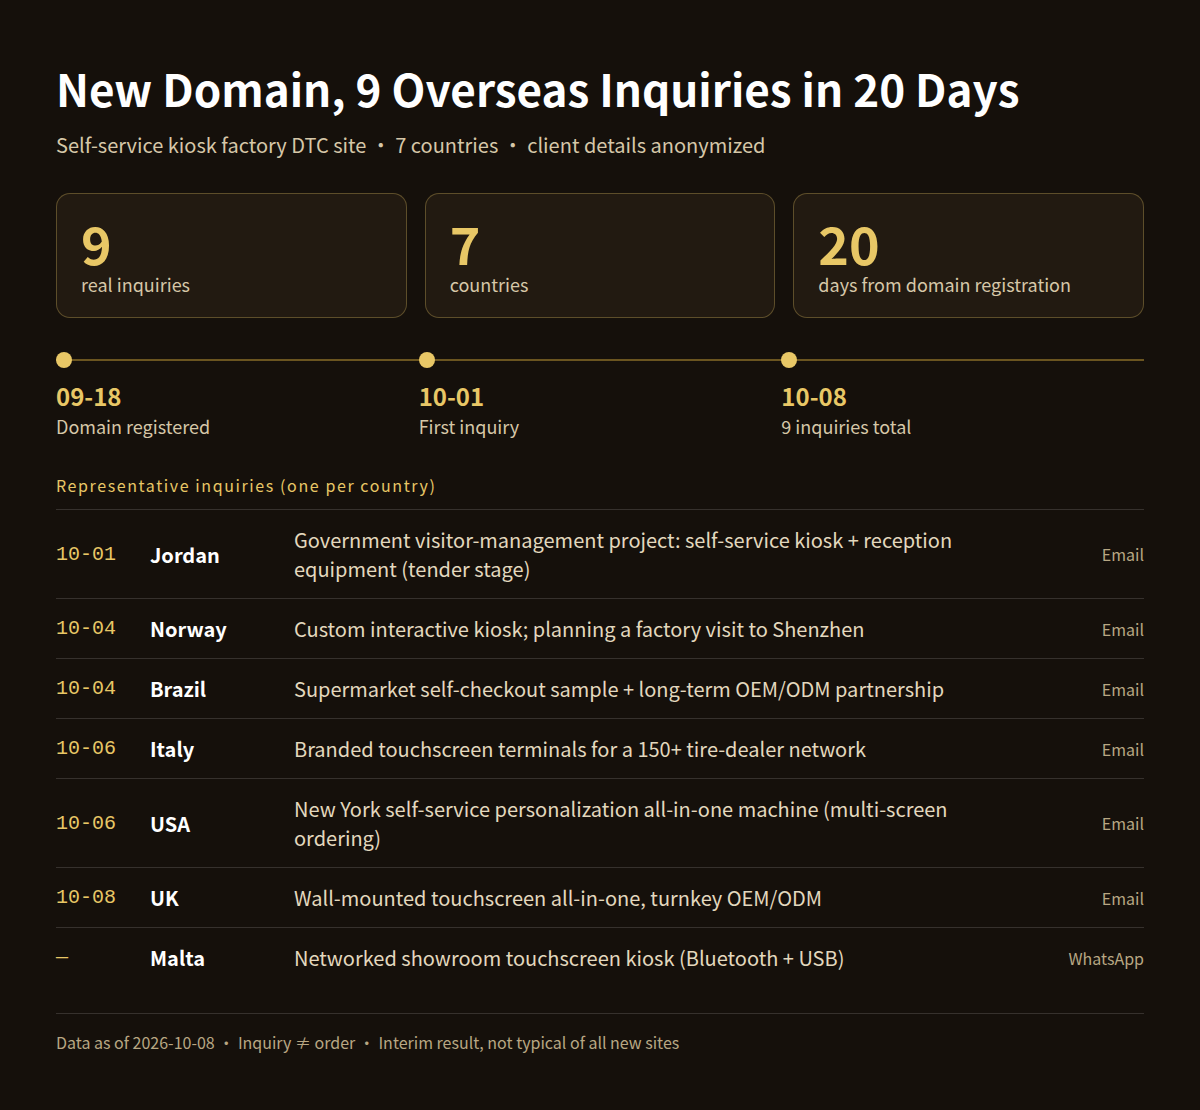Click 'Email' in the UK row
Image resolution: width=1200 pixels, height=1110 pixels.
1122,899
